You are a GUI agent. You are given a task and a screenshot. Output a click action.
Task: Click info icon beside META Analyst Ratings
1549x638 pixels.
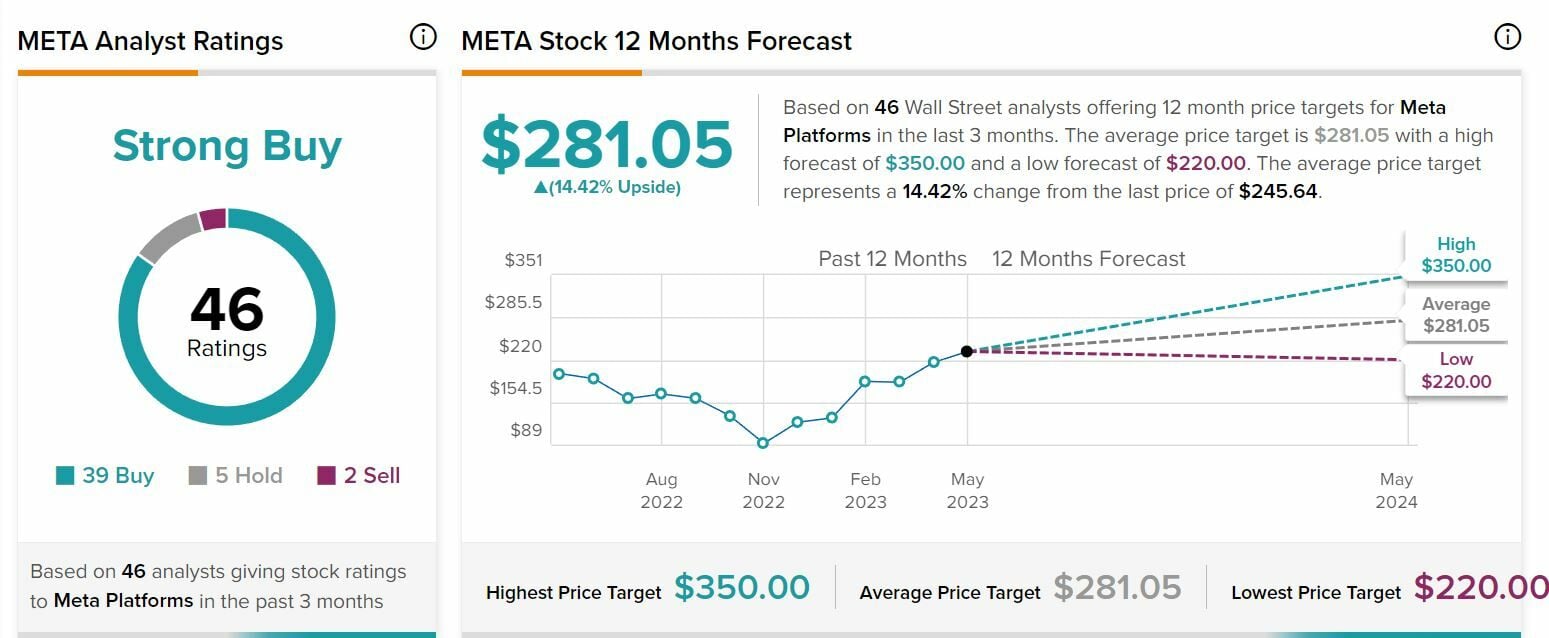423,38
